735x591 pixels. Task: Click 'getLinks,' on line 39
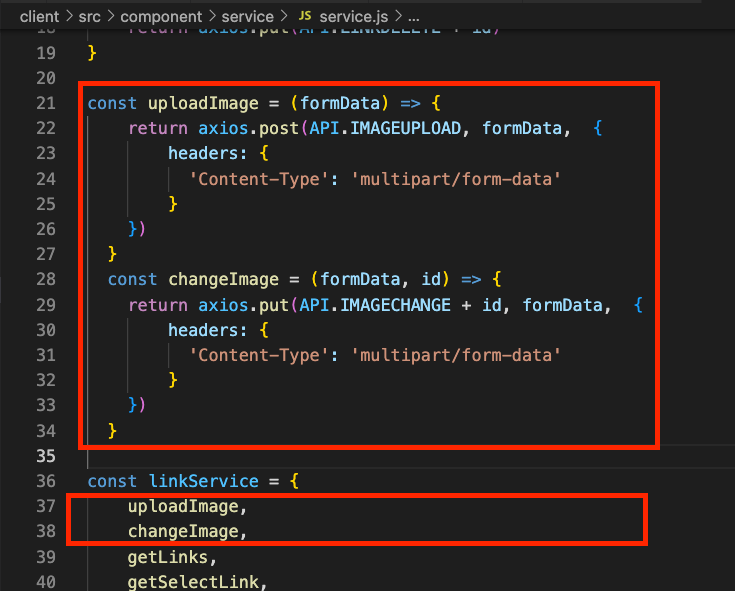[x=172, y=557]
